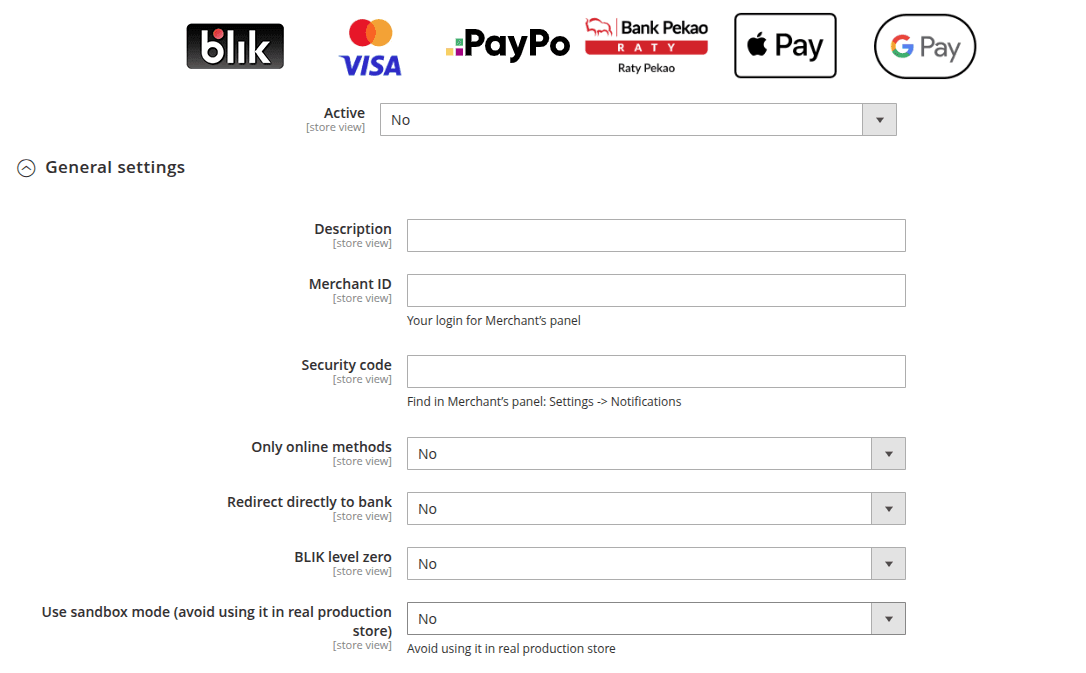The image size is (1086, 673).
Task: Click the BLIK level zero arrow button
Action: click(x=888, y=564)
